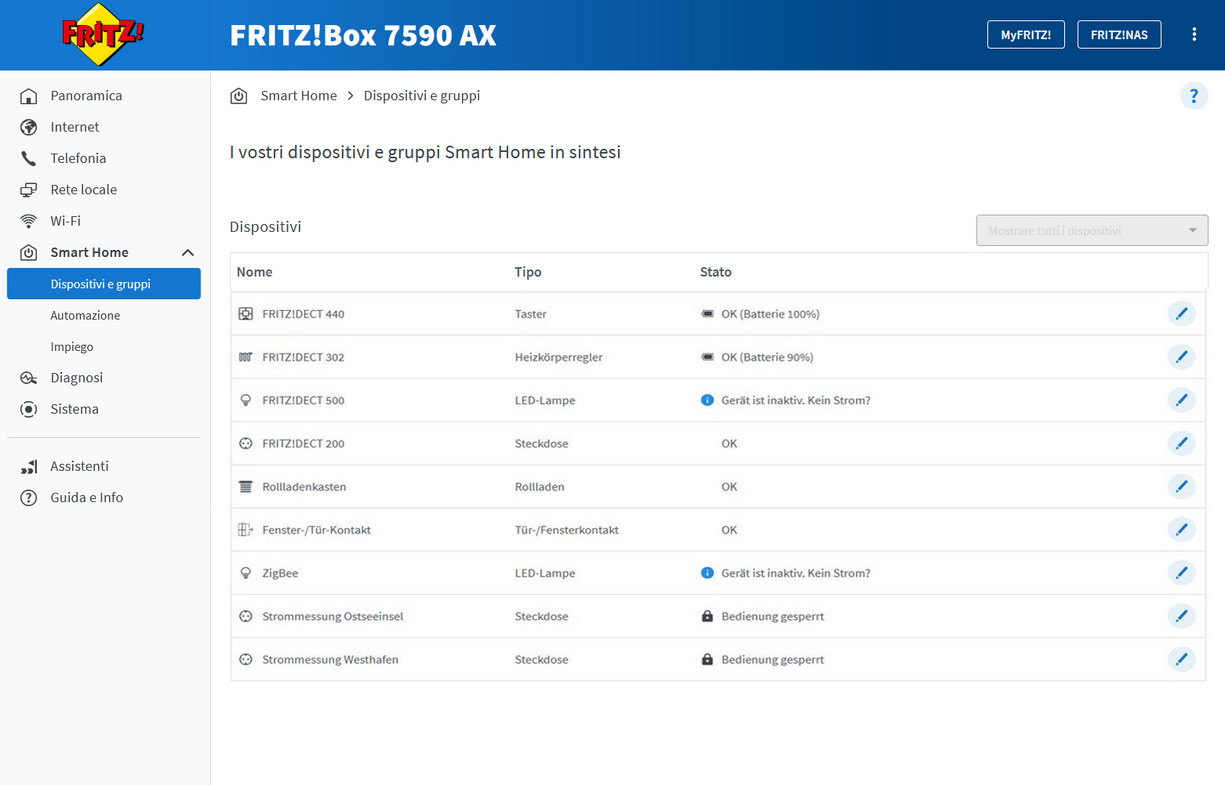The width and height of the screenshot is (1225, 785).
Task: Click the lock icon for Strommessung Westhafen
Action: coord(708,660)
